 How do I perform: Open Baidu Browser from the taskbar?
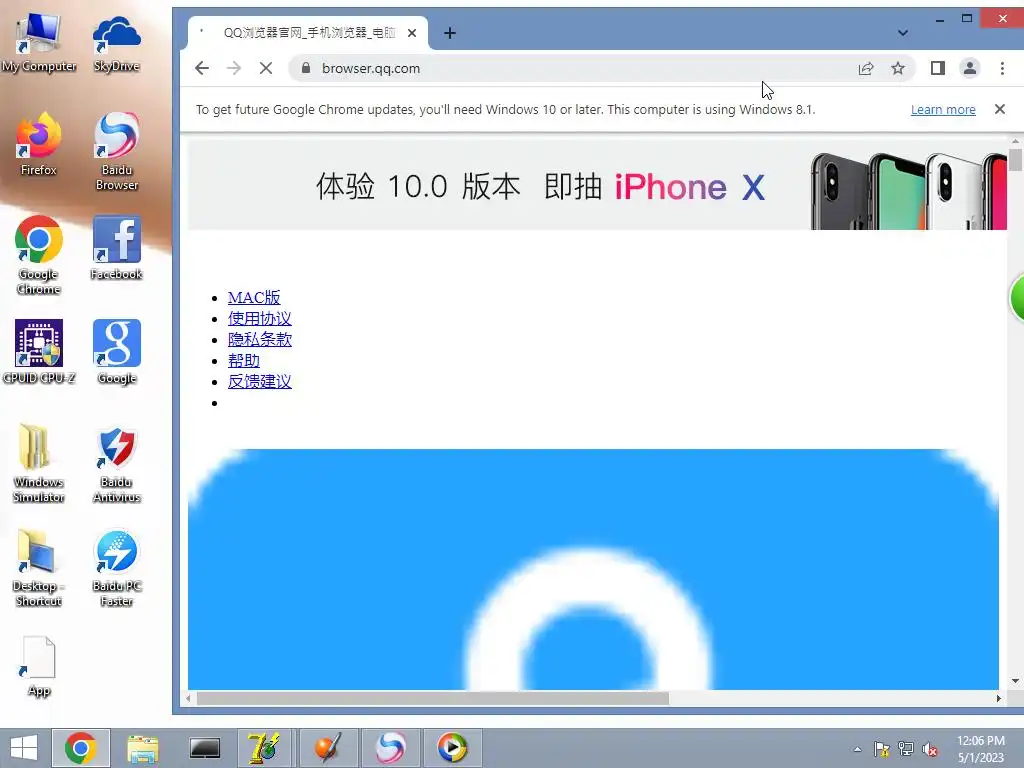coord(390,748)
